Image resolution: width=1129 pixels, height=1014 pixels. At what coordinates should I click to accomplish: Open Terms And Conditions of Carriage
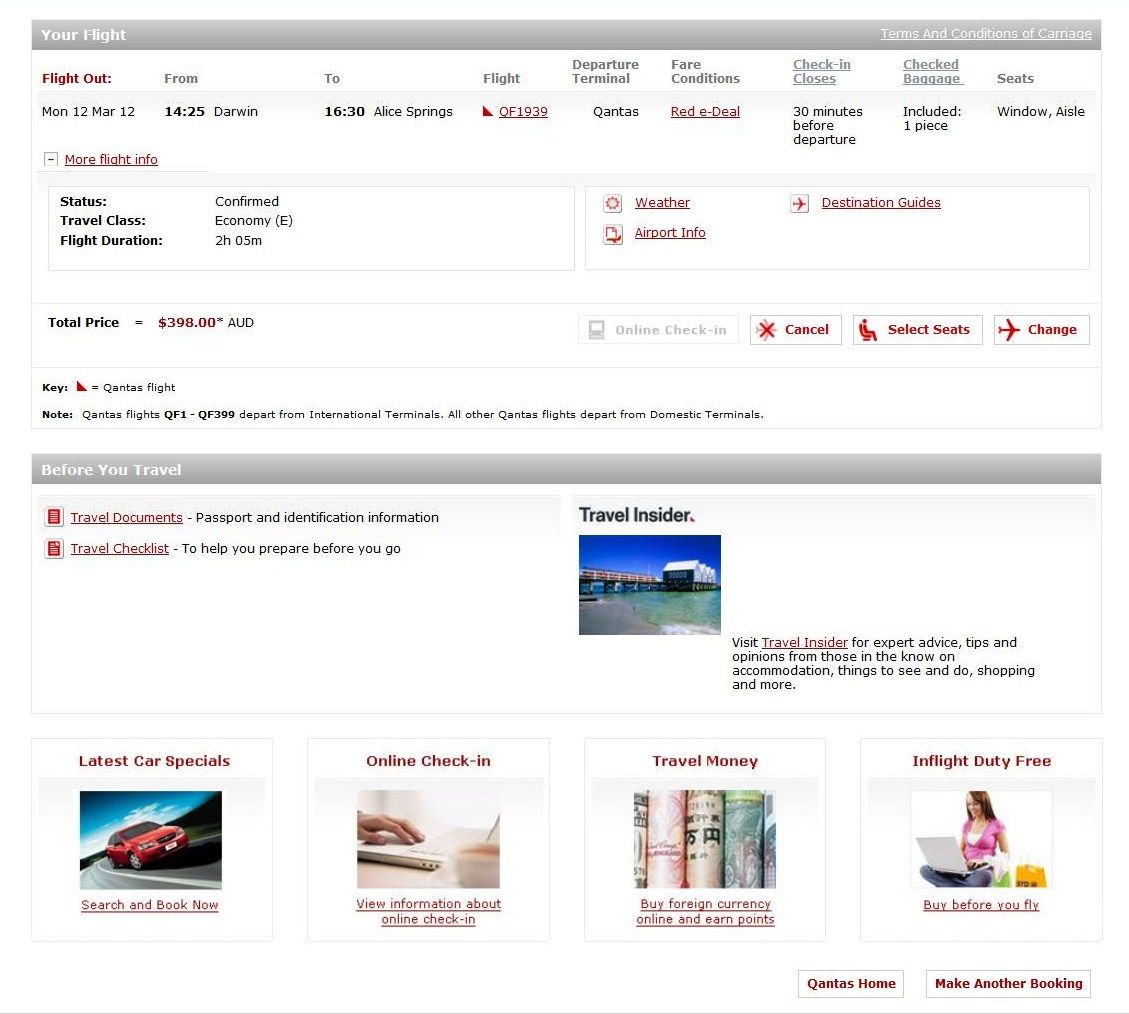pyautogui.click(x=985, y=34)
